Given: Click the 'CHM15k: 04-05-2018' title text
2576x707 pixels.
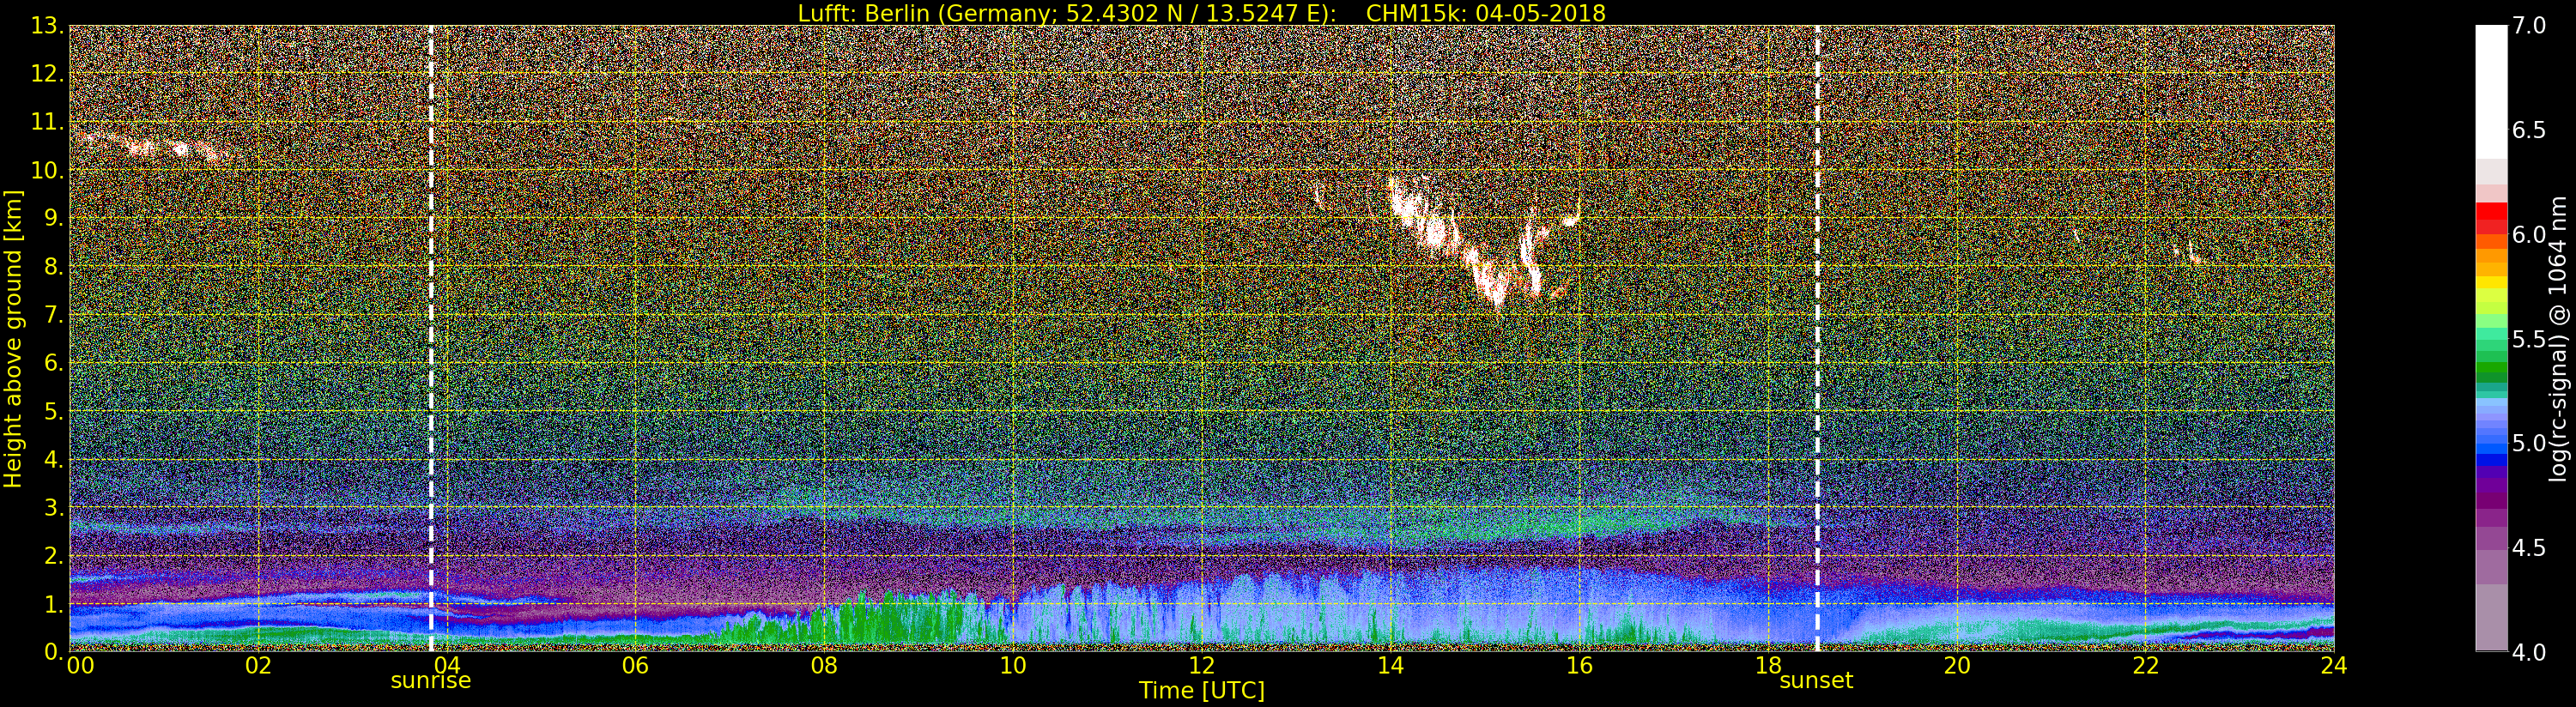Looking at the screenshot, I should point(1485,13).
